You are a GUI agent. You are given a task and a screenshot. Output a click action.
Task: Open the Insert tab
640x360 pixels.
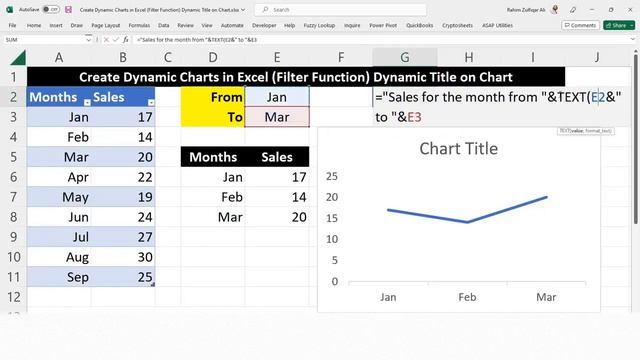[x=56, y=25]
